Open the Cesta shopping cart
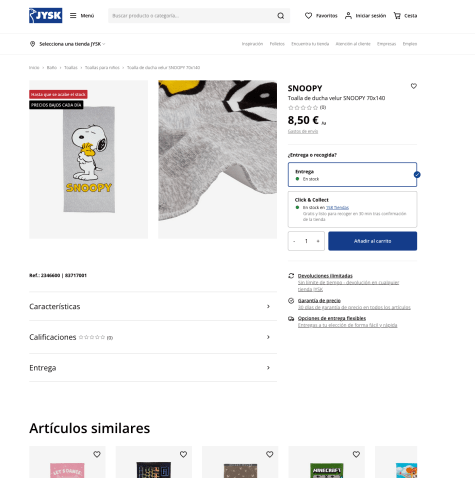475x478 pixels. click(x=405, y=16)
